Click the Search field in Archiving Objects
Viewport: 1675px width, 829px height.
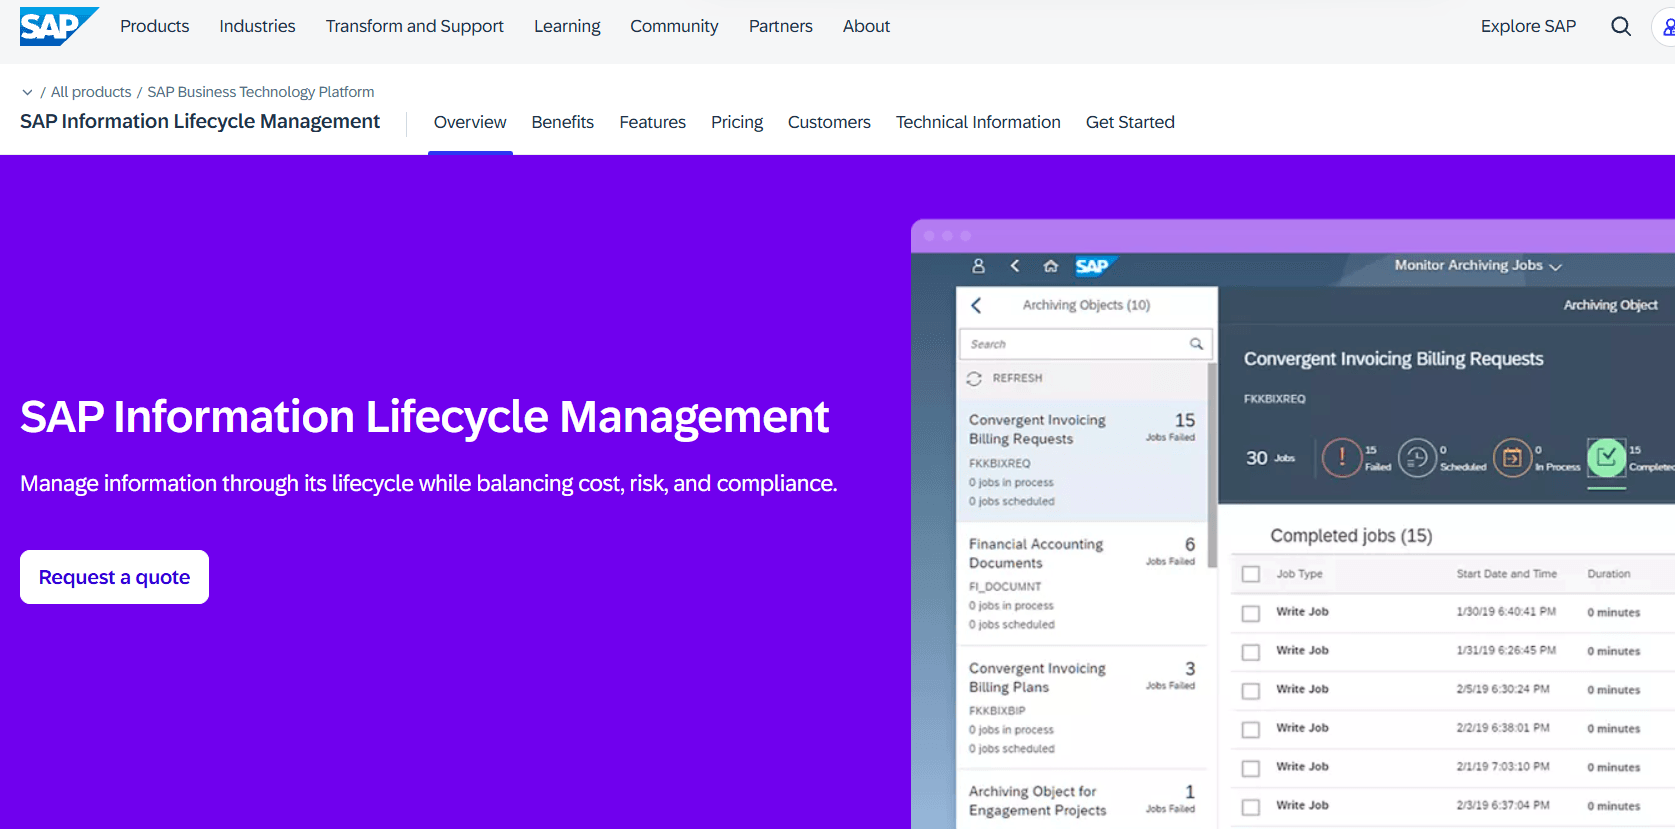(x=1085, y=344)
